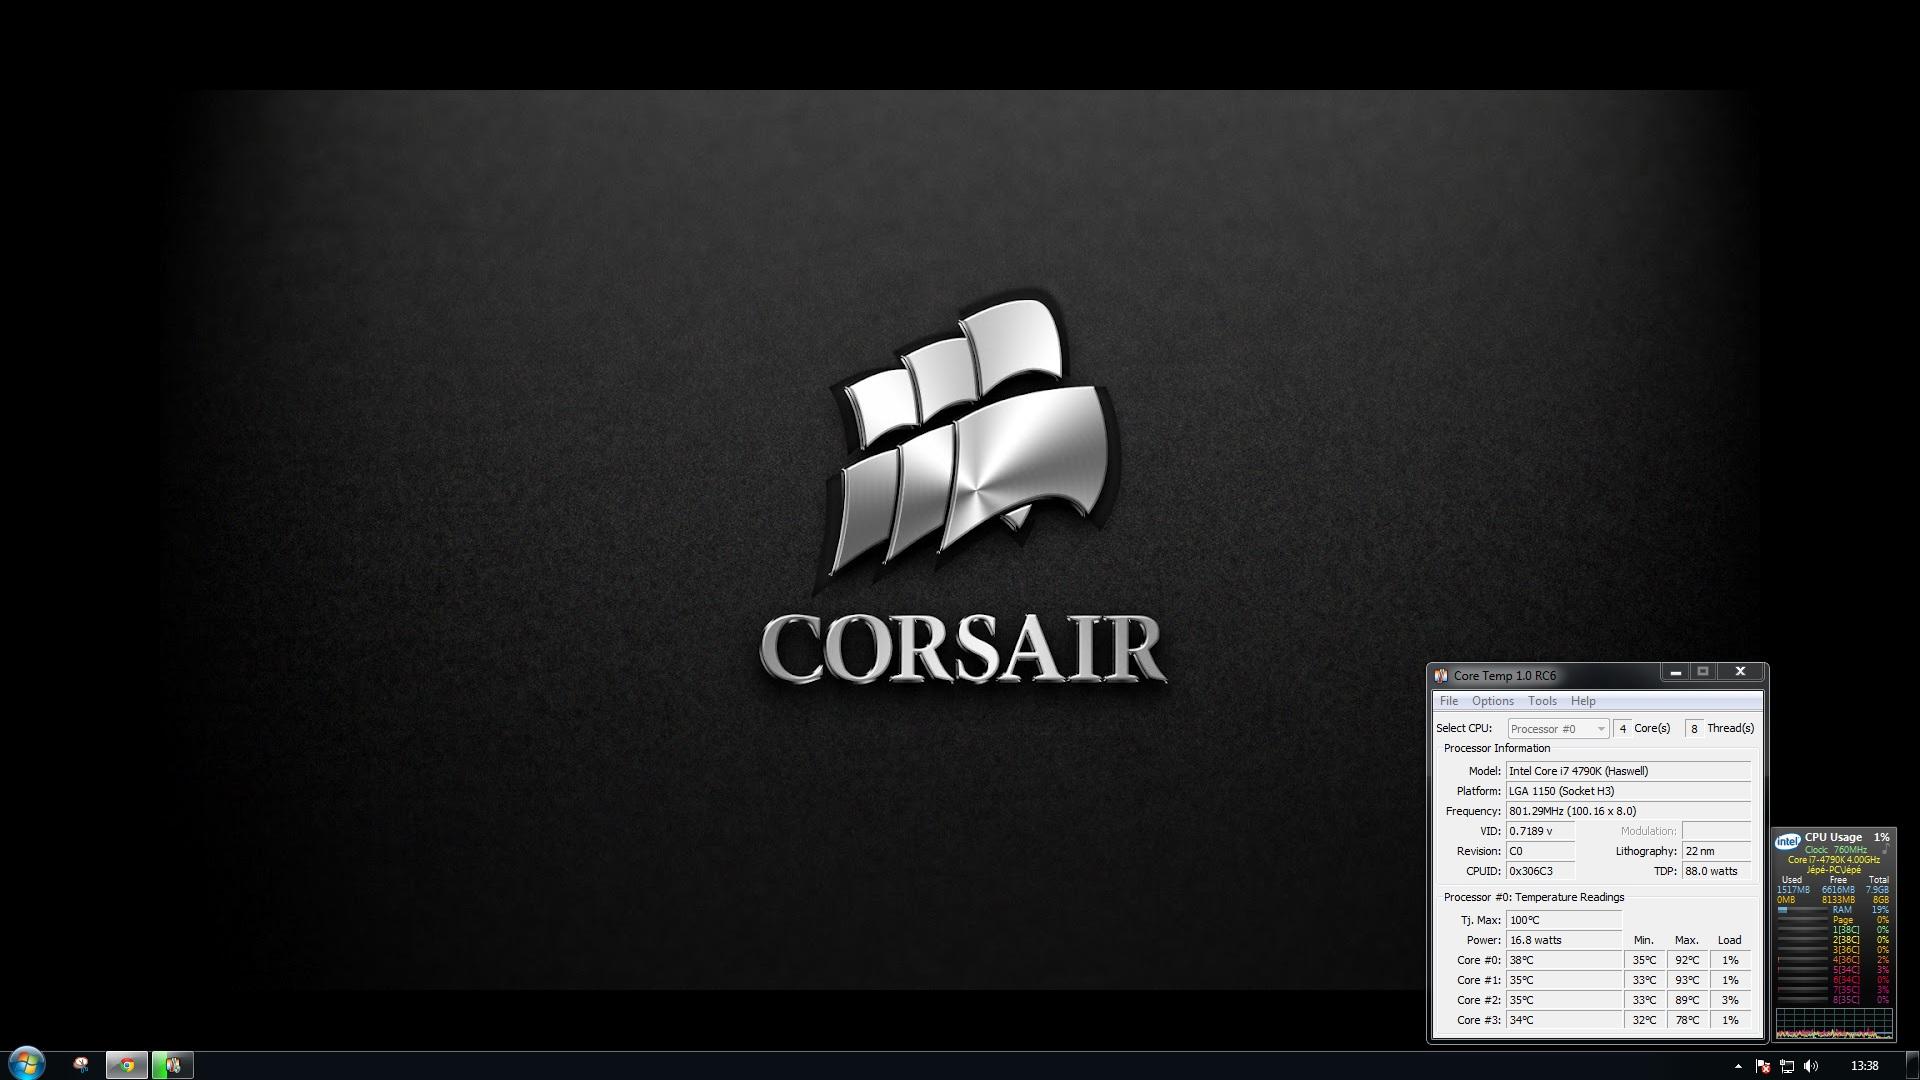
Task: Switch to Google Chrome in taskbar
Action: click(127, 1065)
